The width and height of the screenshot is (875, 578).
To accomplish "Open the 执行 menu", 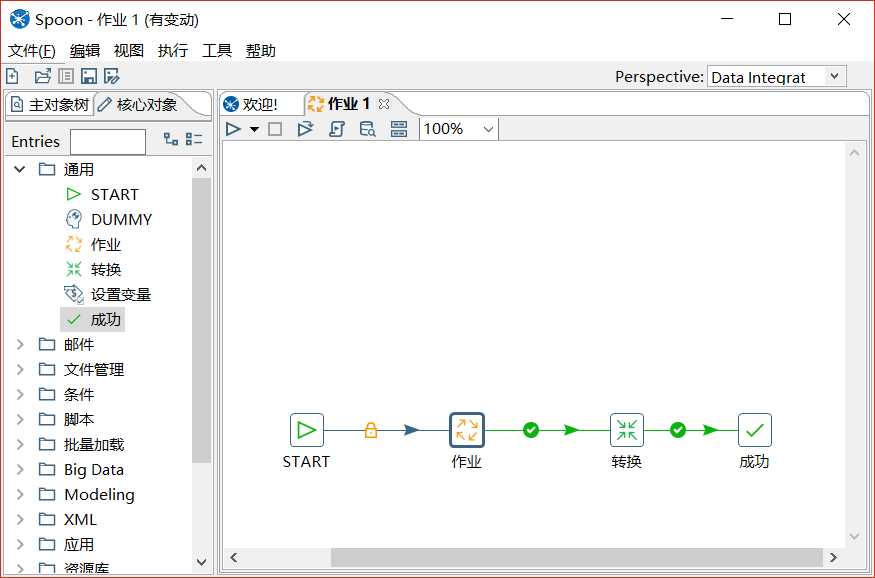I will click(173, 51).
